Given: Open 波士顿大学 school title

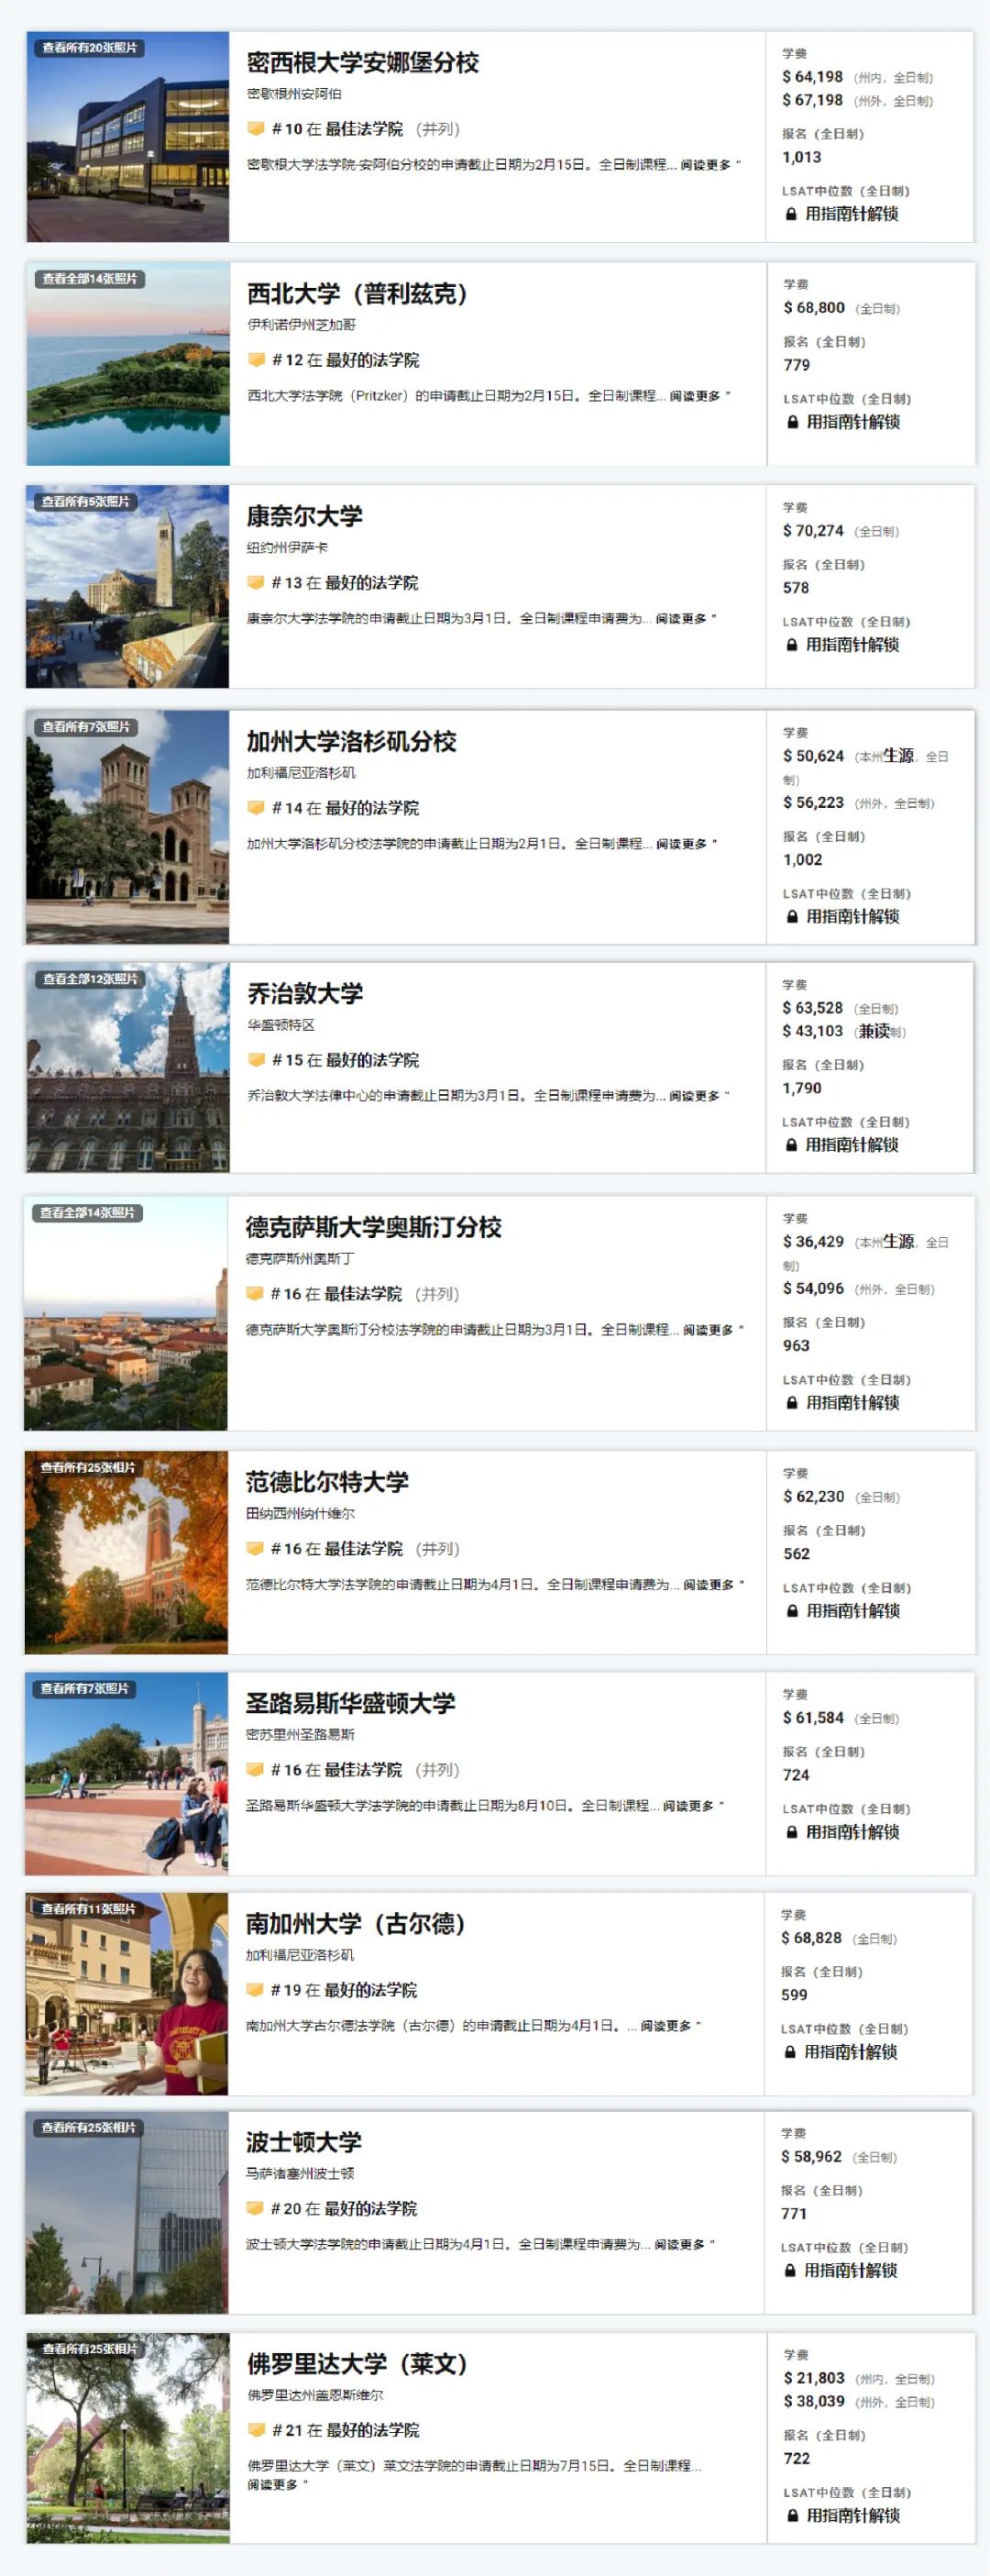Looking at the screenshot, I should click(x=304, y=2142).
